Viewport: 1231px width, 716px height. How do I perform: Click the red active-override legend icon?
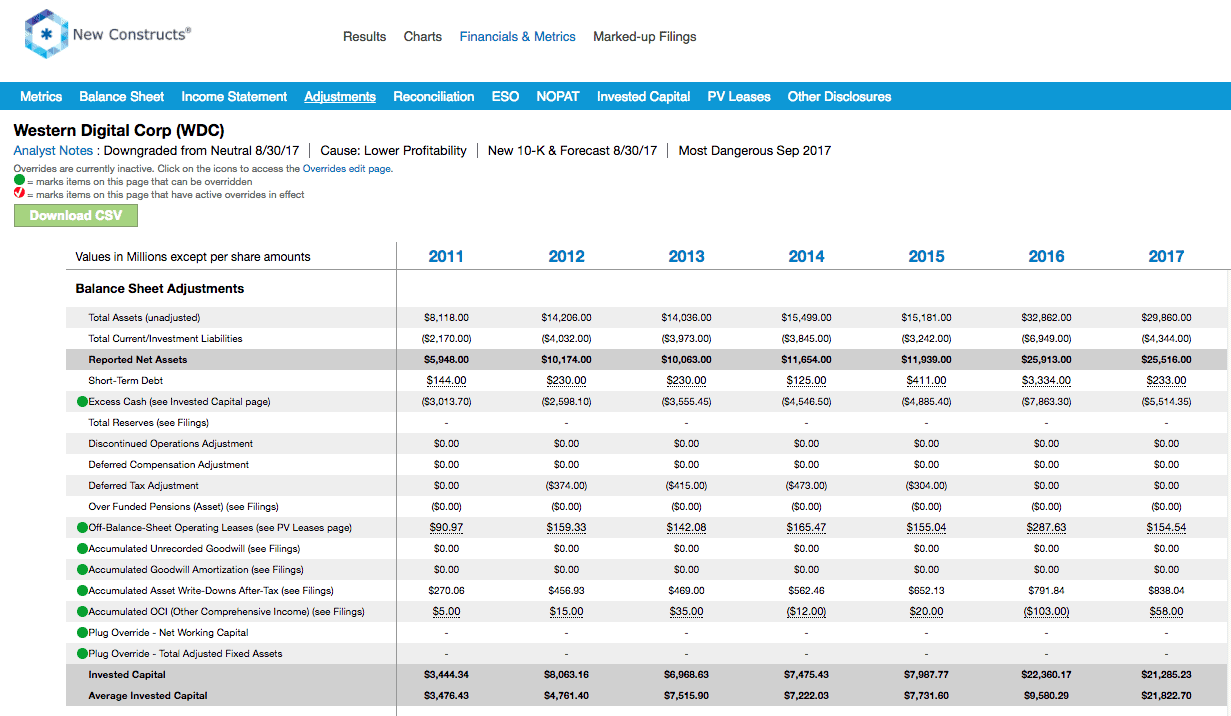coord(19,194)
